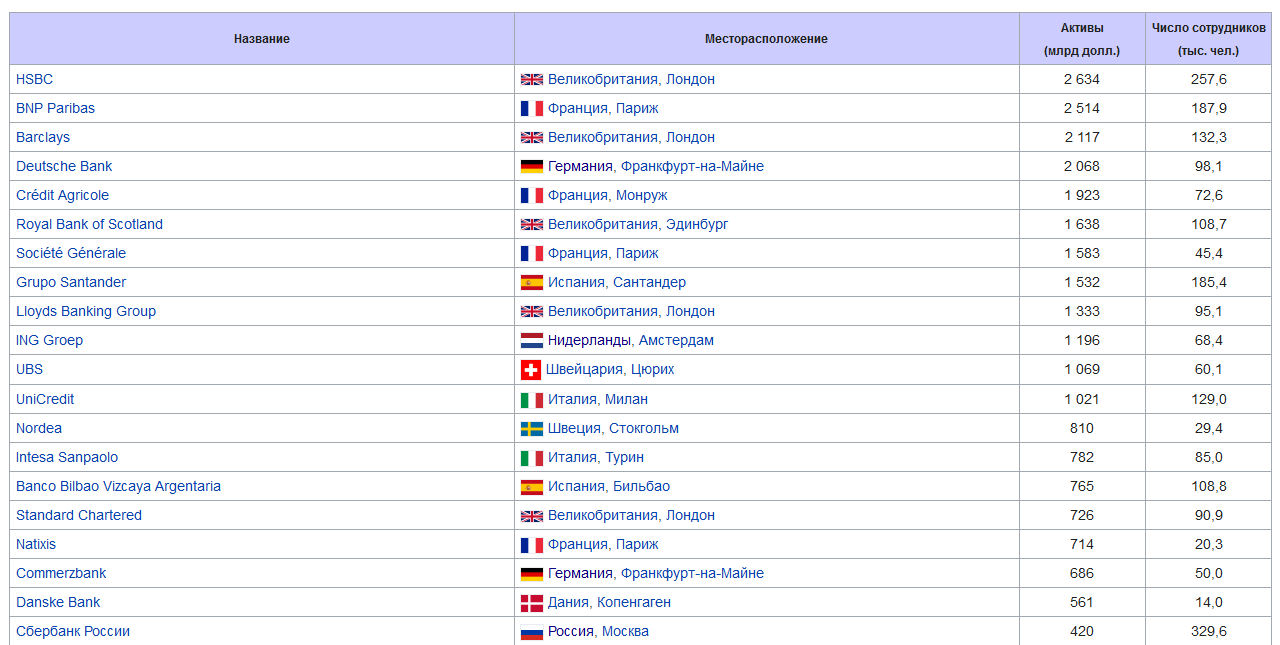Follow the Société Générale link
Screen dimensions: 1280x645
tap(71, 253)
